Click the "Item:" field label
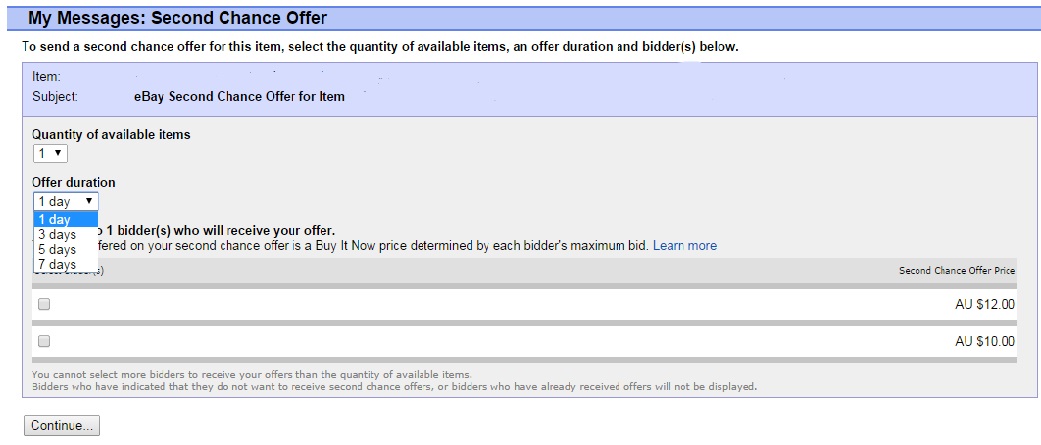The height and width of the screenshot is (445, 1041). click(x=47, y=76)
